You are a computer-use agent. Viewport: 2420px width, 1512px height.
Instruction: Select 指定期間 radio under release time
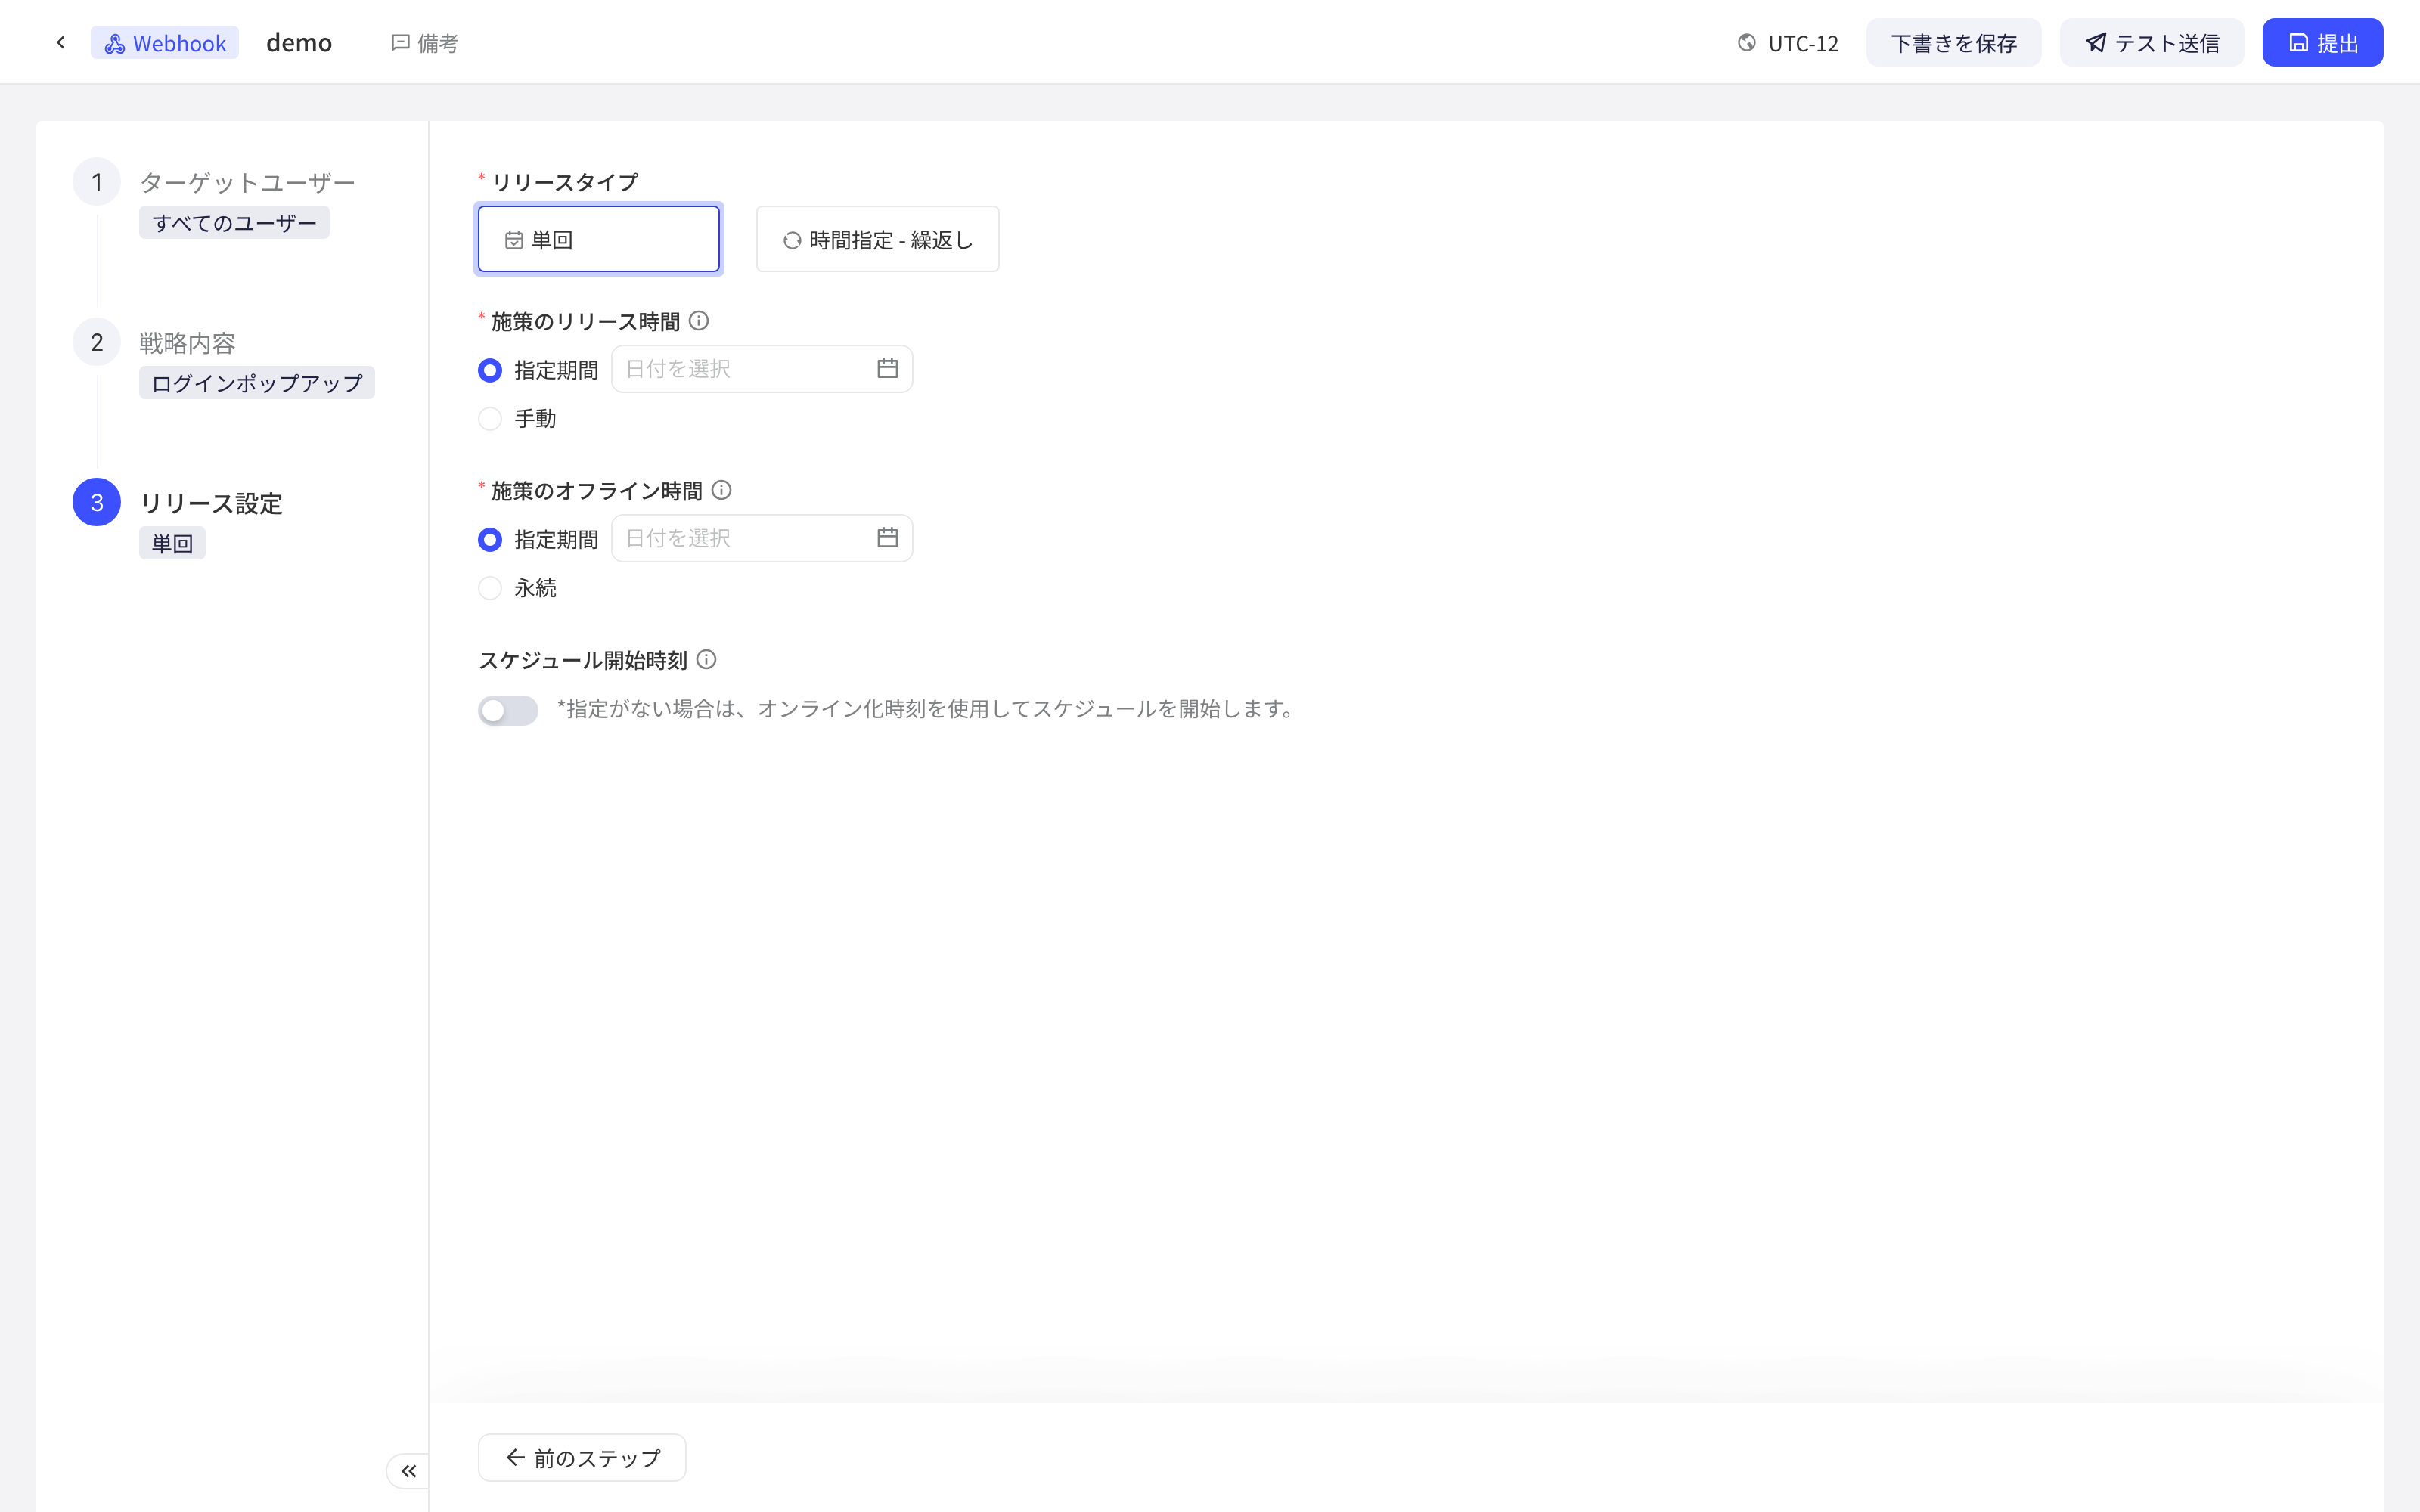click(490, 370)
